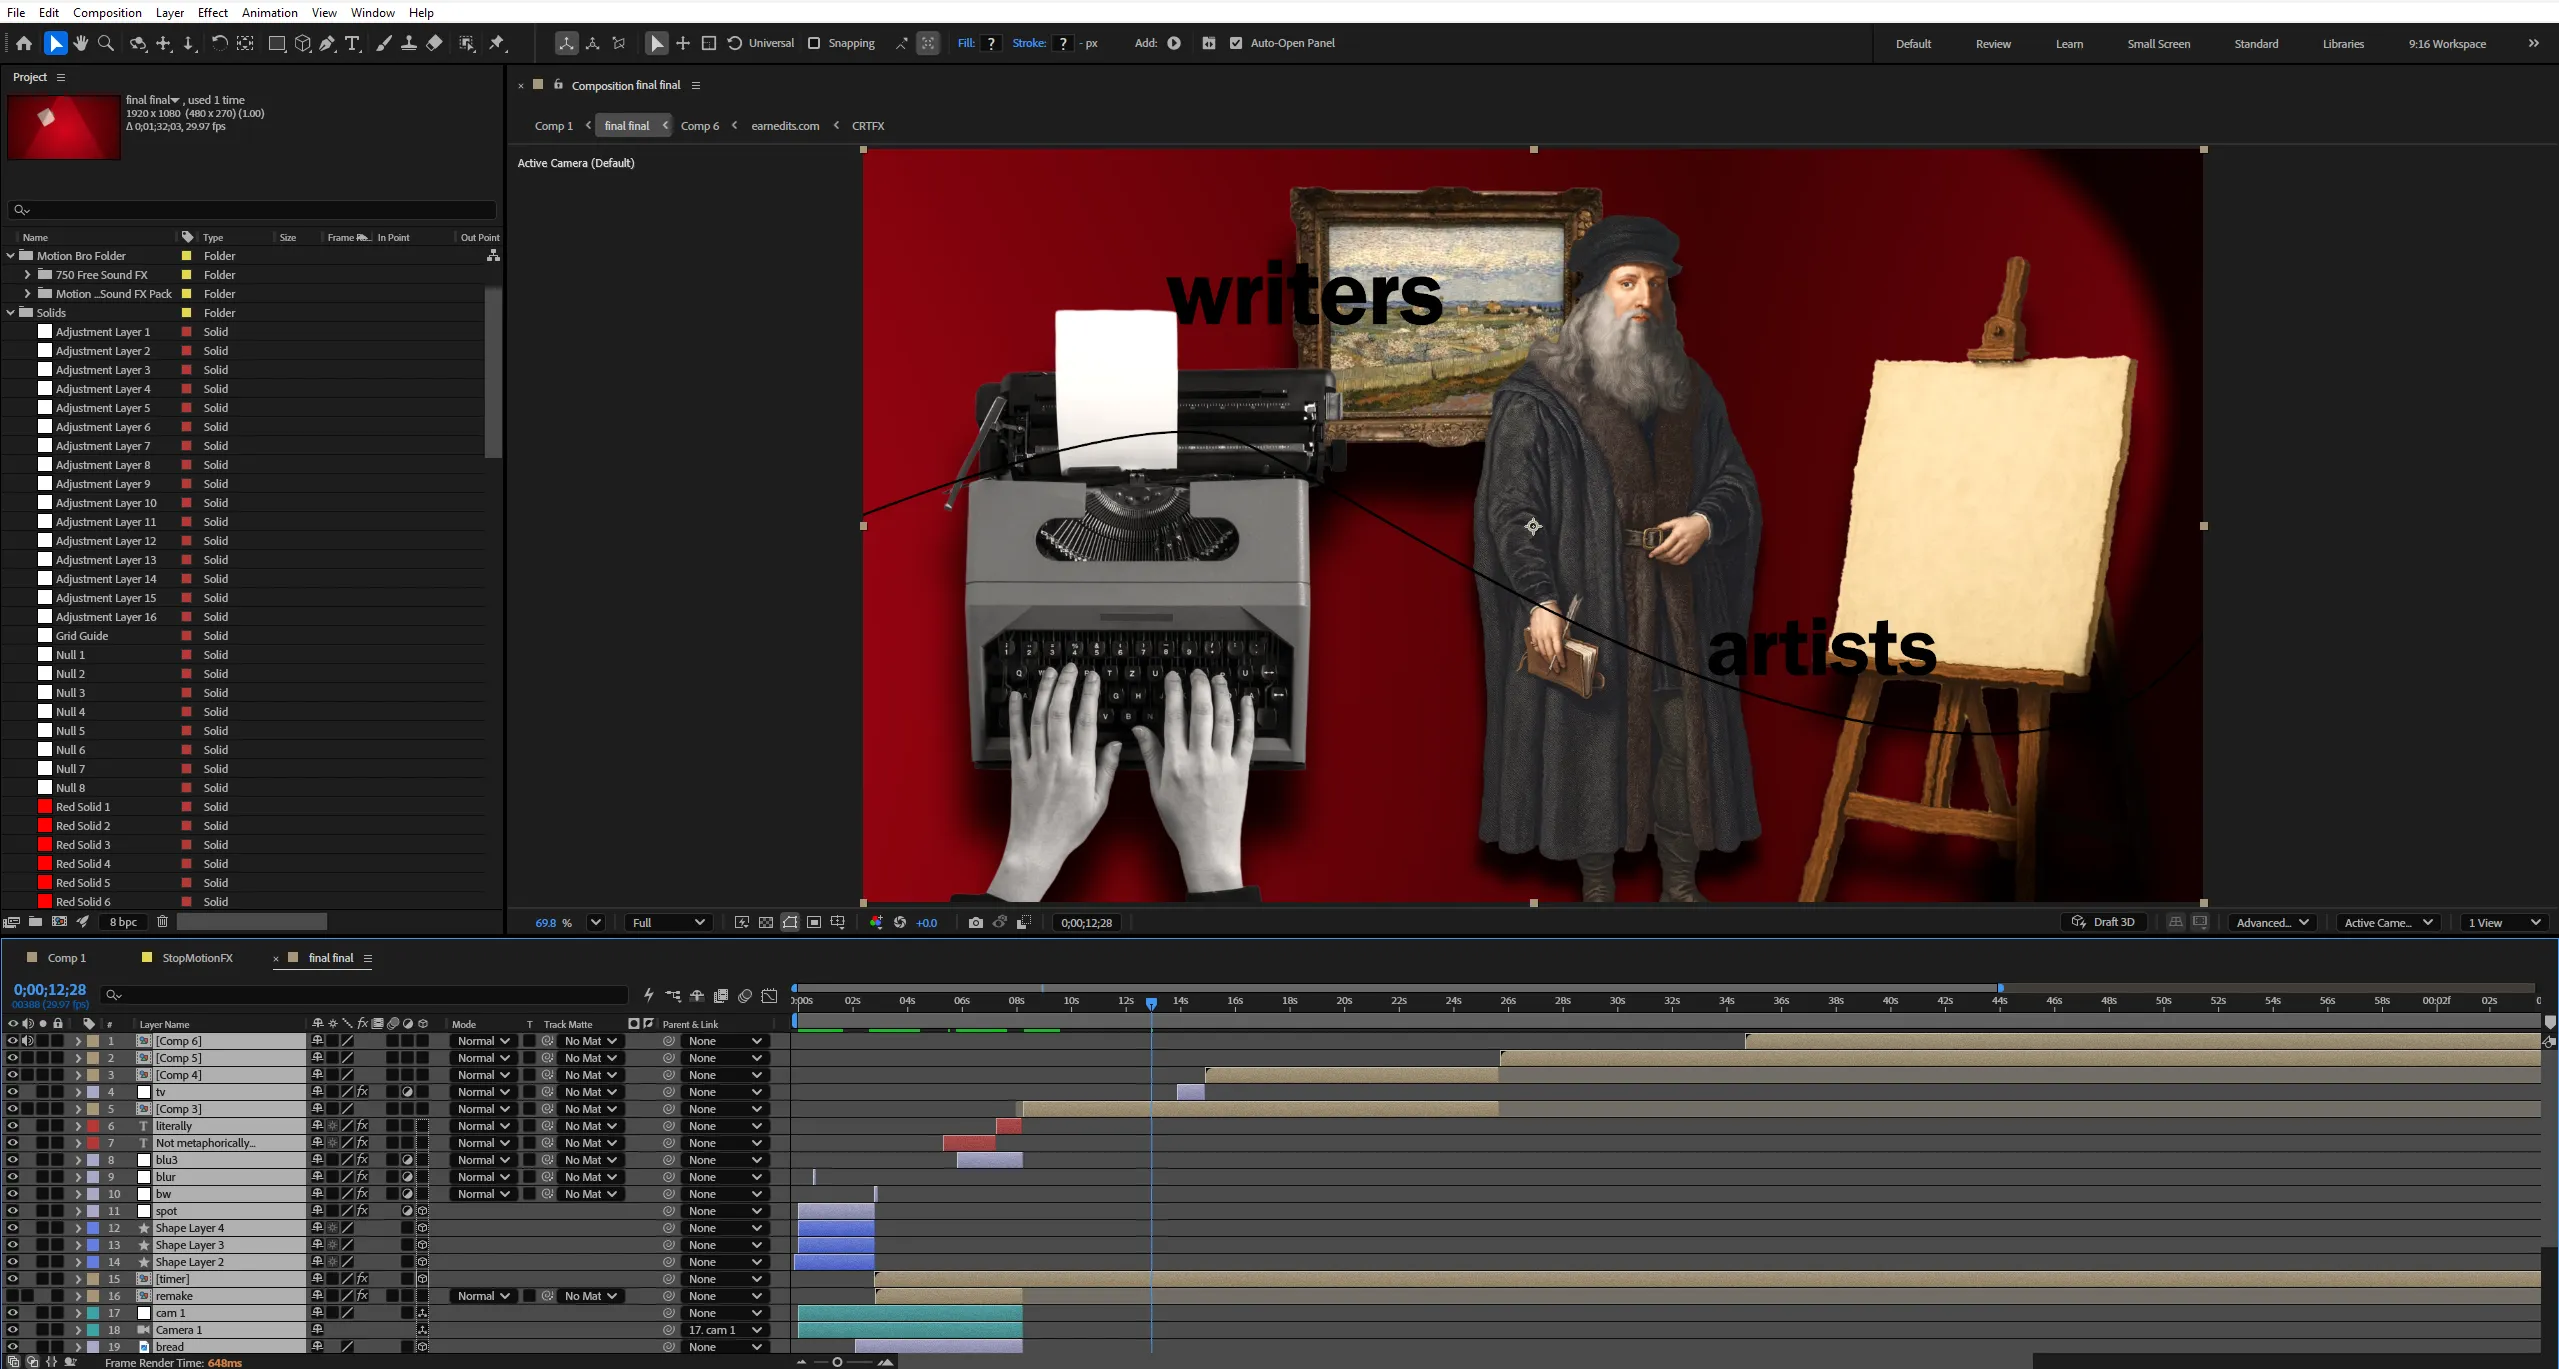Select the Roto Brush tool
2559x1369 pixels.
click(467, 43)
